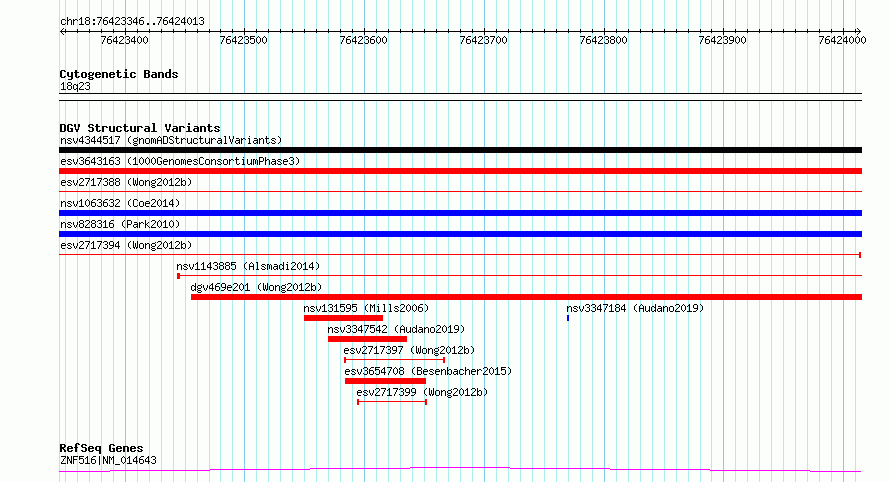Screen dimensions: 890x482
Task: Click the 76423800 ruler position
Action: click(603, 40)
